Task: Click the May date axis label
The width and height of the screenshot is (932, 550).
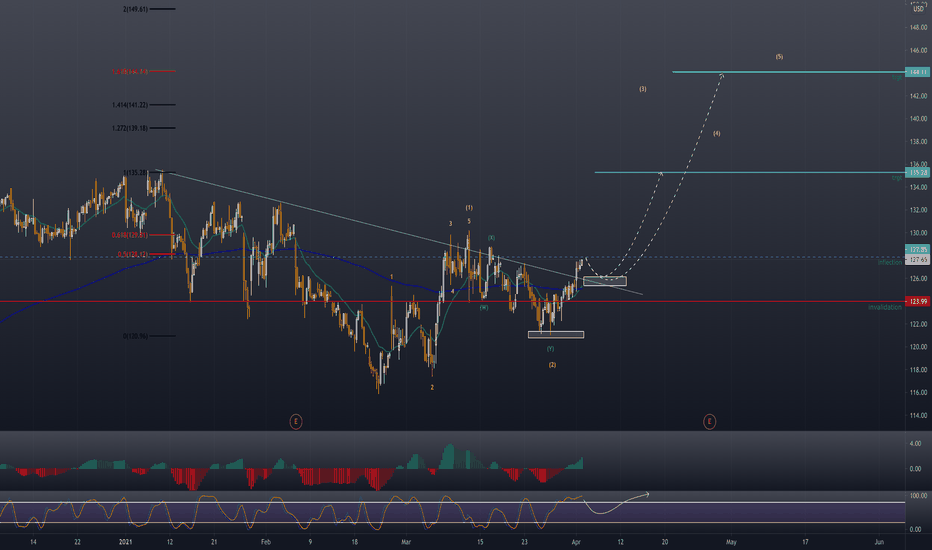Action: coord(731,542)
